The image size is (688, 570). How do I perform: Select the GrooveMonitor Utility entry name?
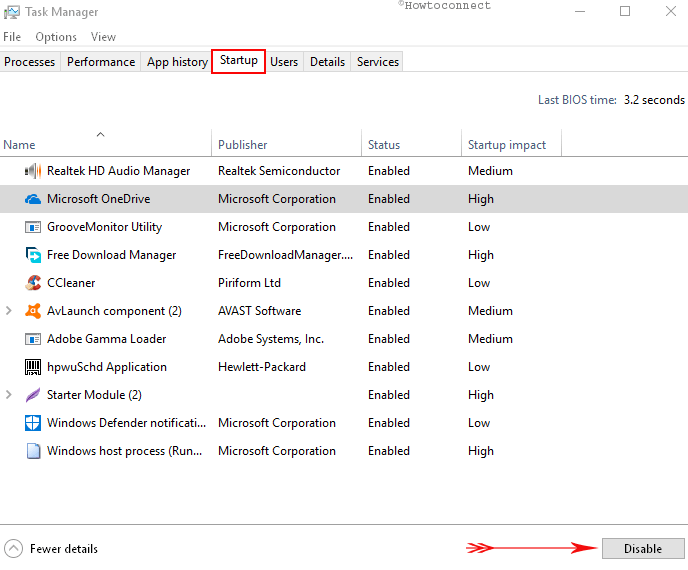[104, 227]
